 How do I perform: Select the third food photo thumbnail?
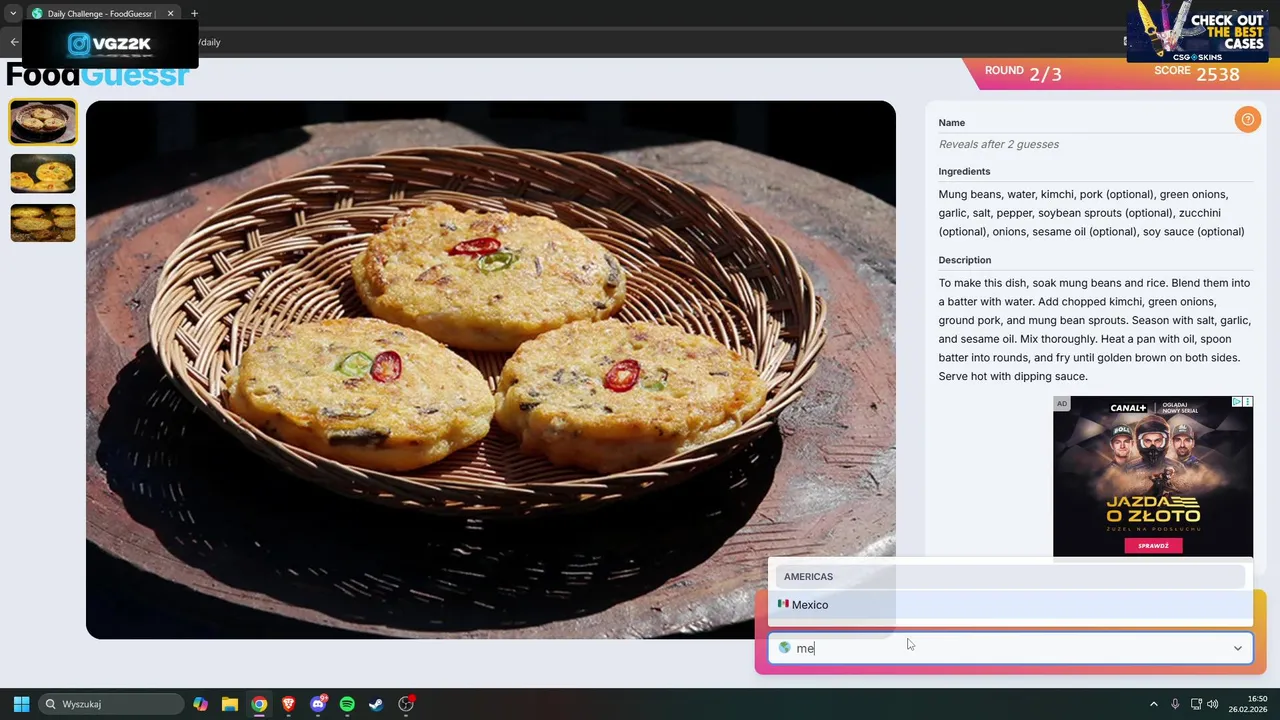point(43,223)
